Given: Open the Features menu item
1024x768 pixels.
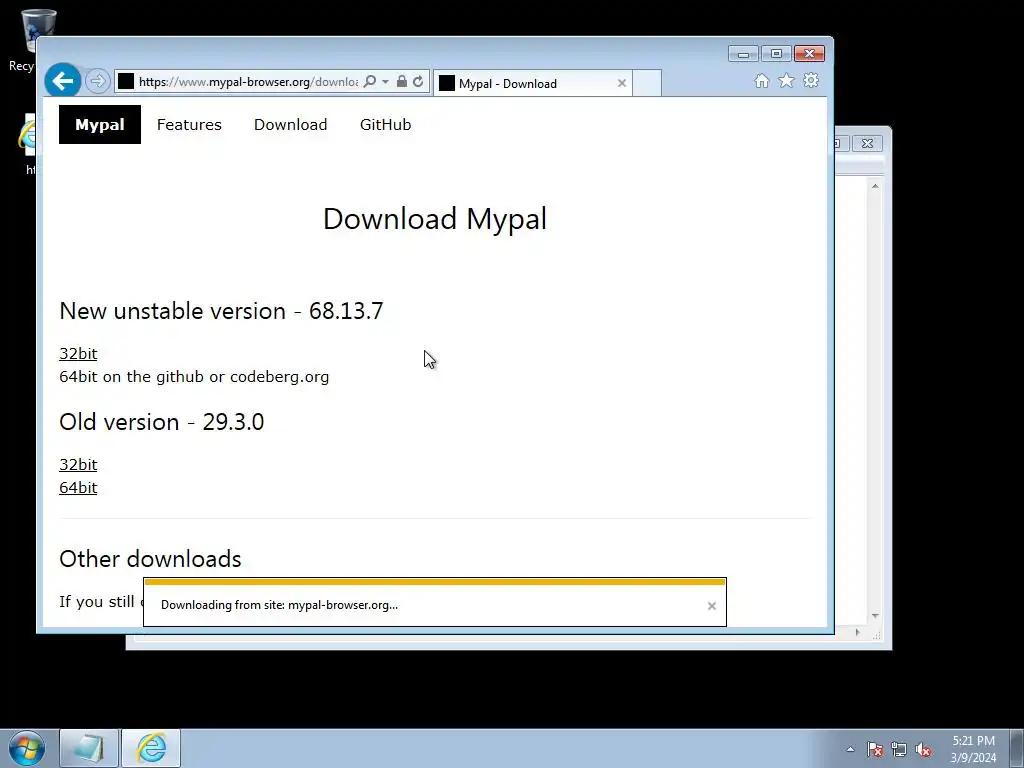Looking at the screenshot, I should [189, 125].
